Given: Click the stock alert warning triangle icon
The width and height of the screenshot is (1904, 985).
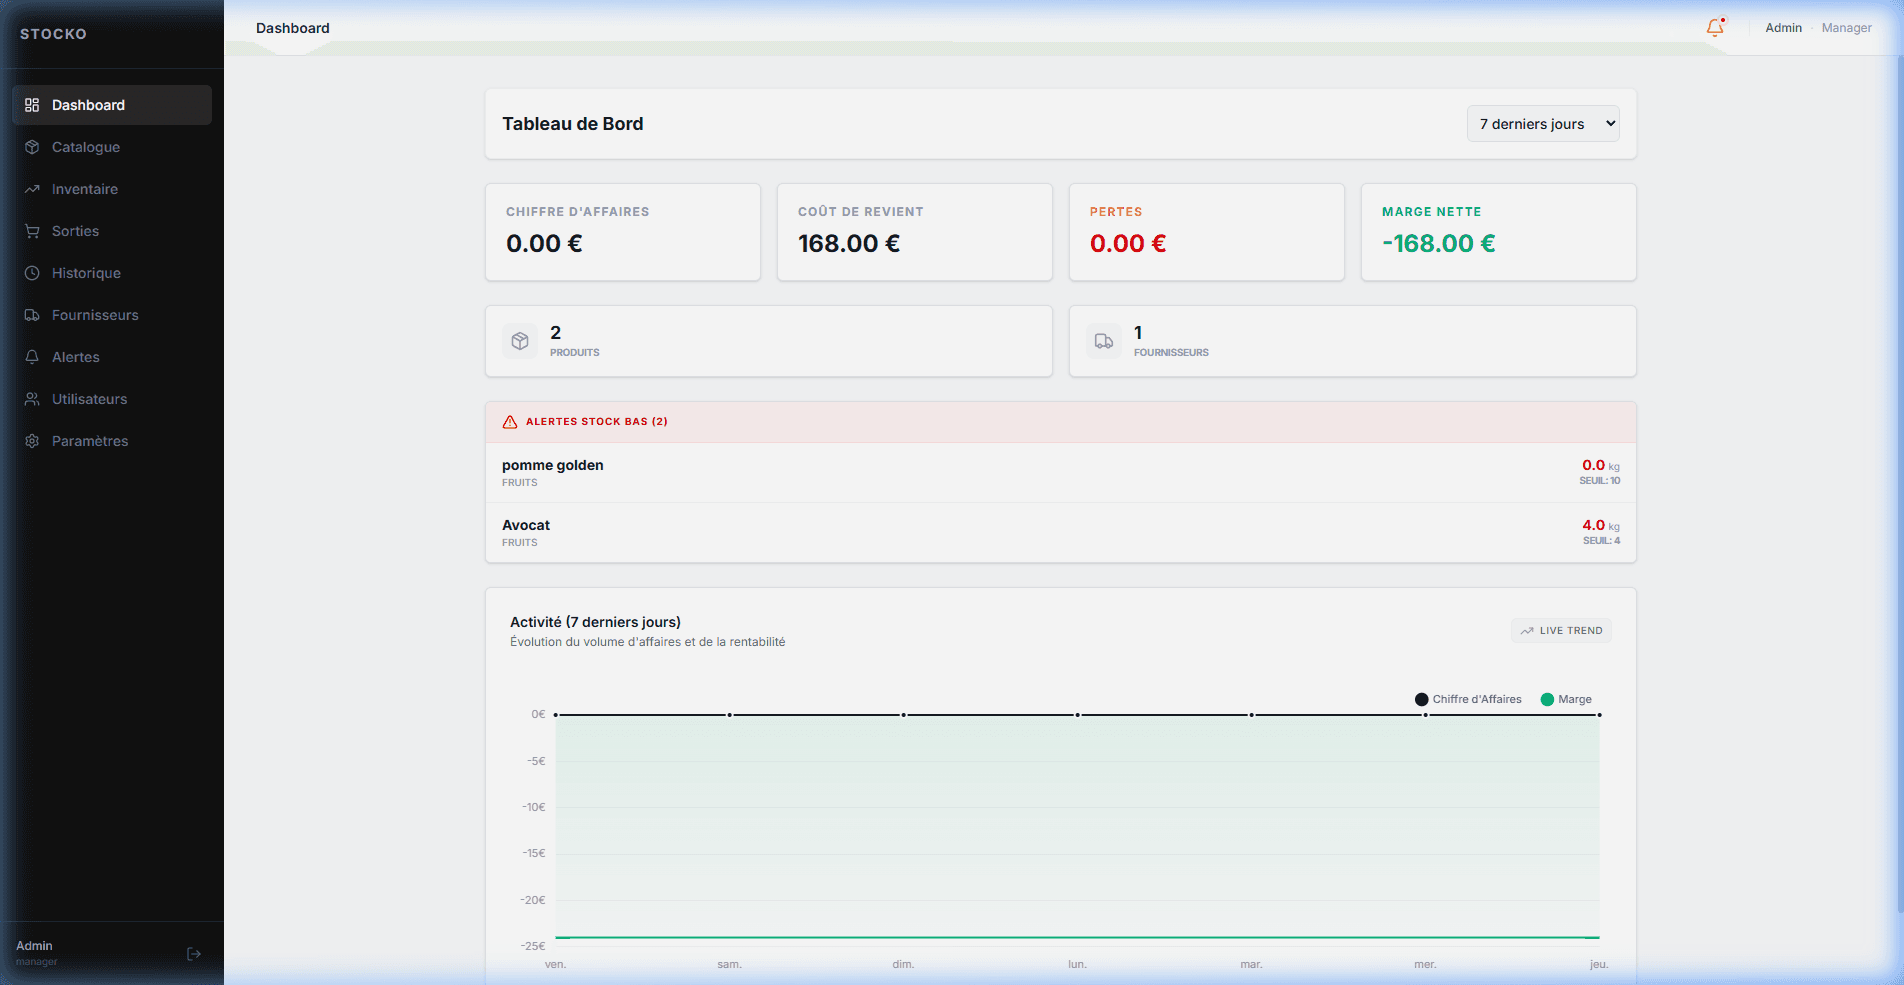Looking at the screenshot, I should pyautogui.click(x=510, y=422).
